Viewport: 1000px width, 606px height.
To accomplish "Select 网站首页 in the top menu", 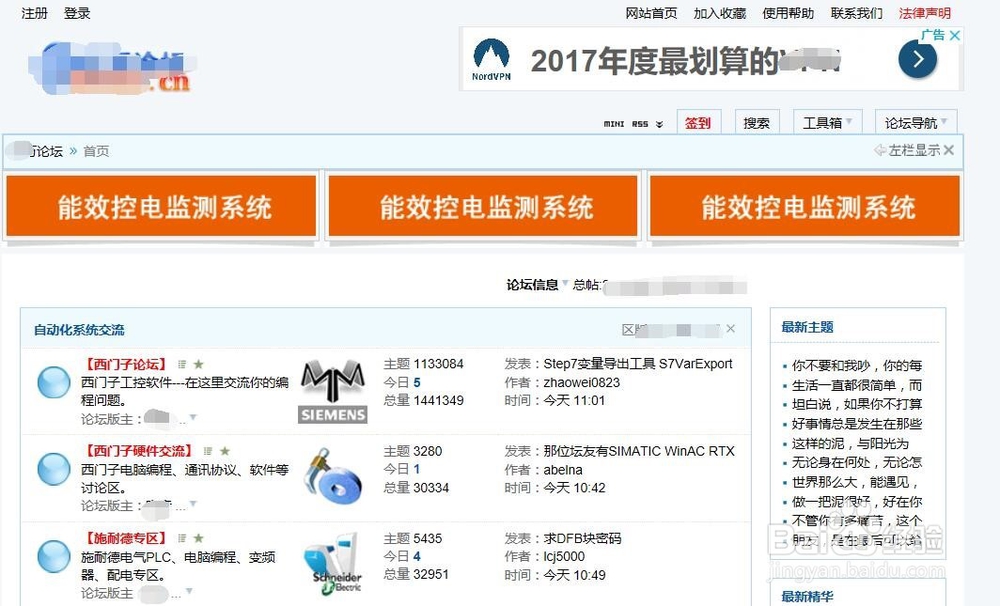I will click(x=652, y=13).
